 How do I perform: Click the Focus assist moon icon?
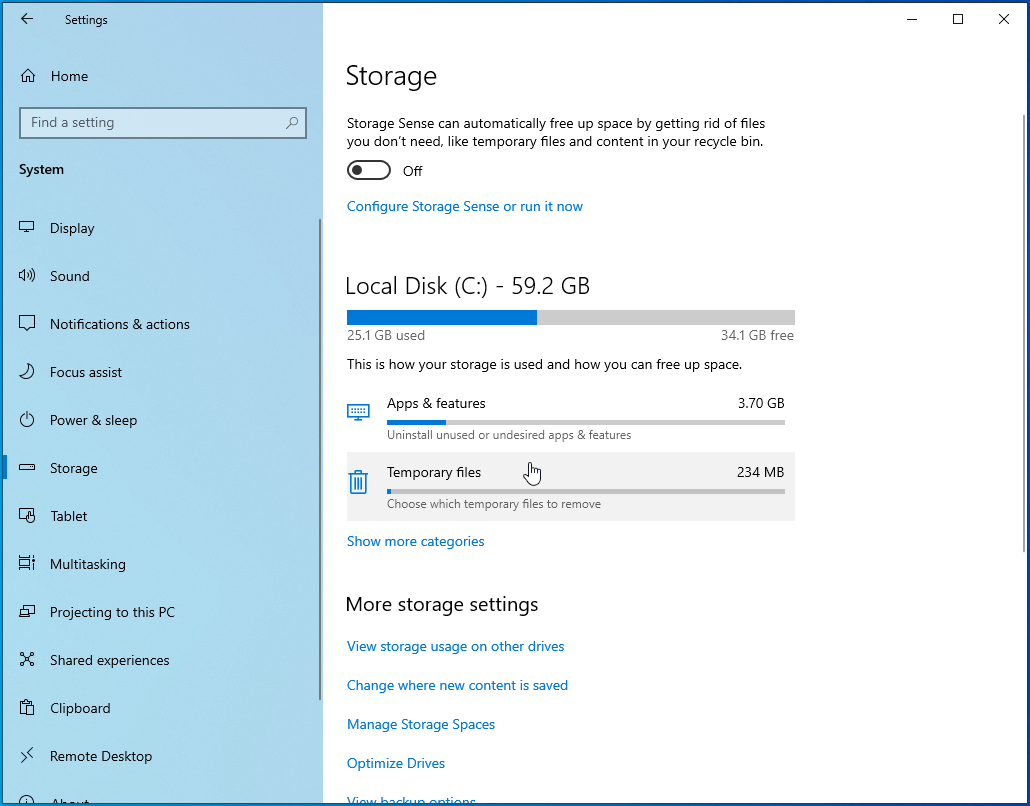tap(28, 372)
